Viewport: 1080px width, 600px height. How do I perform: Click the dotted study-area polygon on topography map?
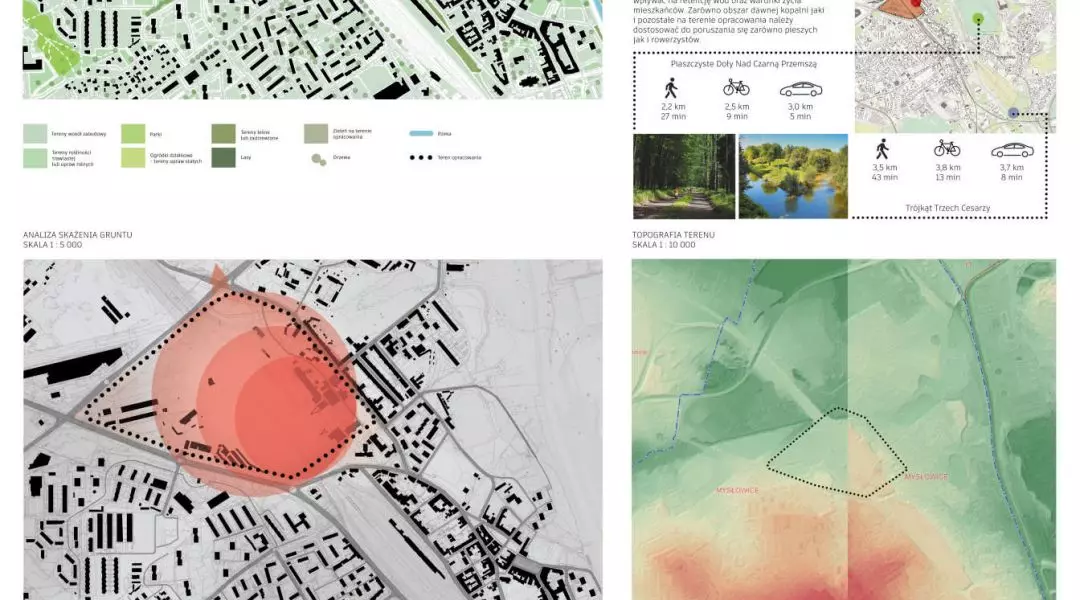coord(837,452)
